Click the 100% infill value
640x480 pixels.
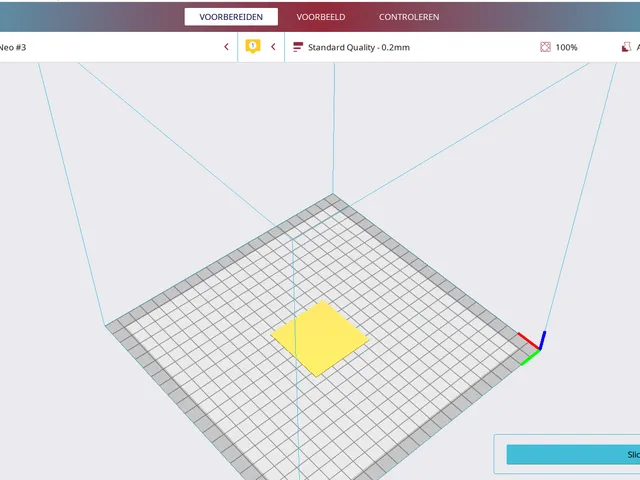(566, 47)
